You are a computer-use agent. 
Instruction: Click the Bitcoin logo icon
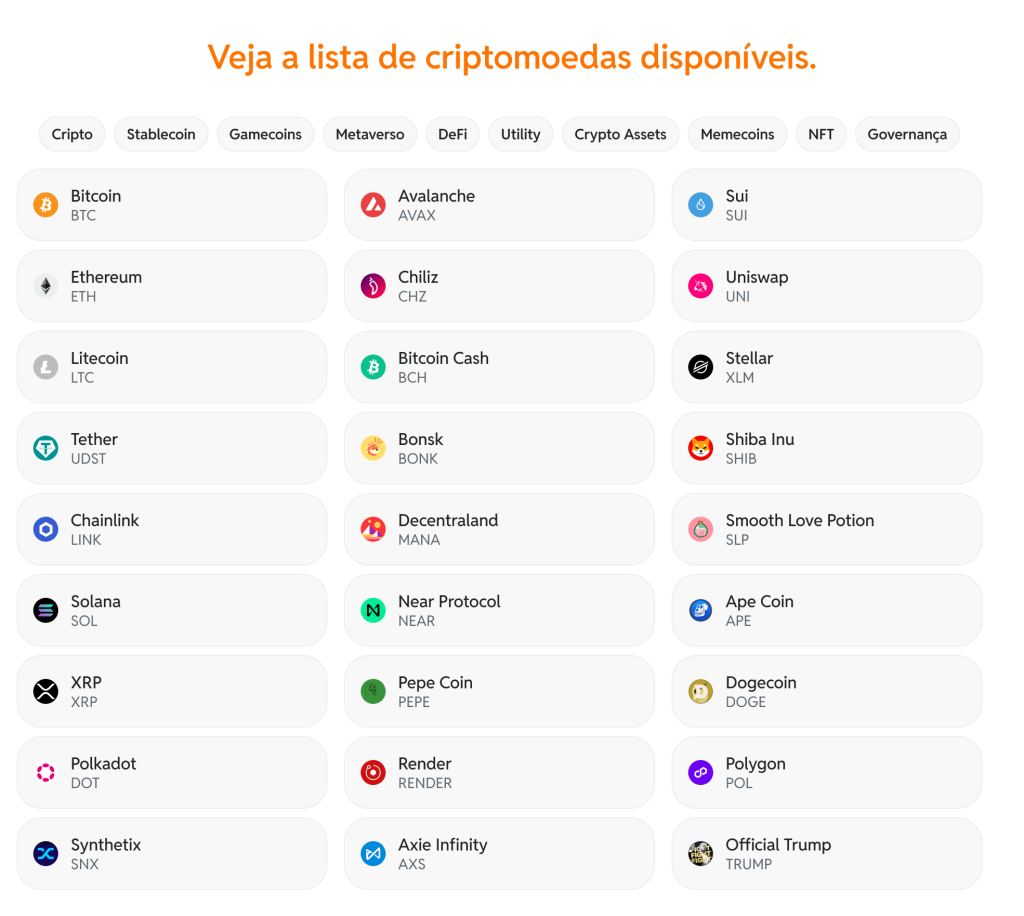44,205
